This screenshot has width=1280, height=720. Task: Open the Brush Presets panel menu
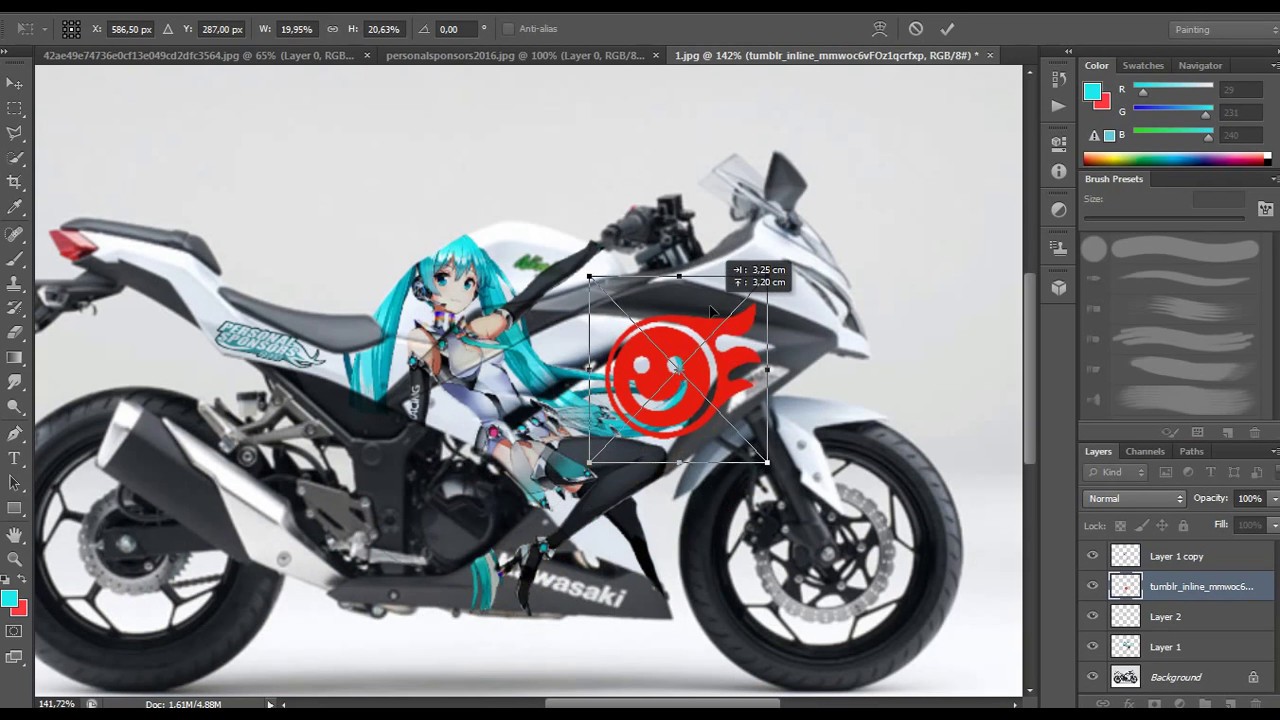pyautogui.click(x=1274, y=179)
